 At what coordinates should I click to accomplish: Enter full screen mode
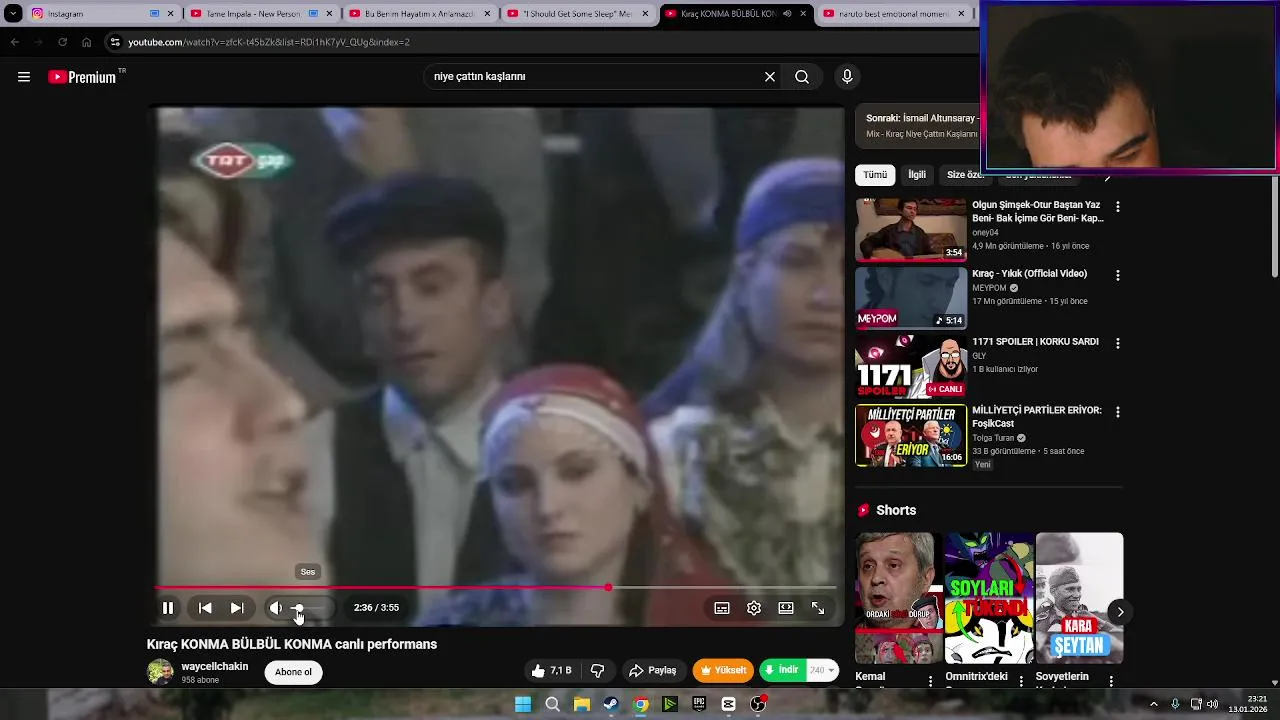point(818,608)
